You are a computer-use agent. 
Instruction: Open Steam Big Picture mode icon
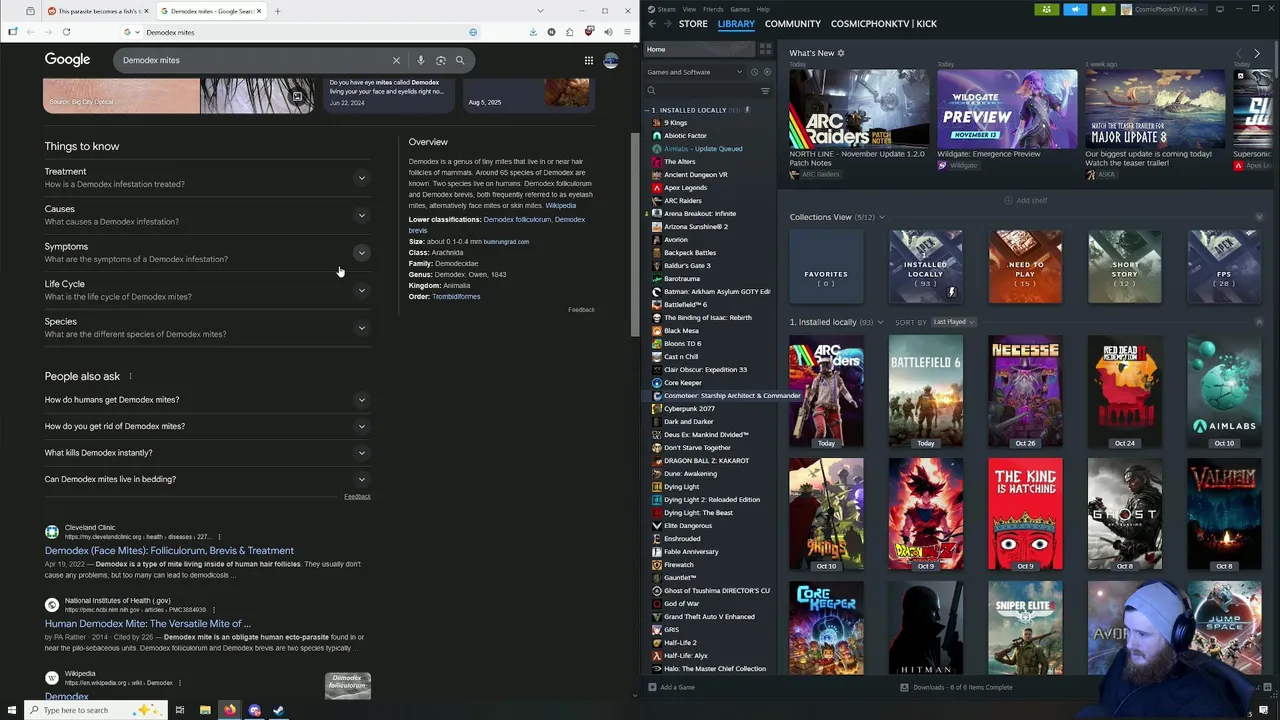(1219, 9)
